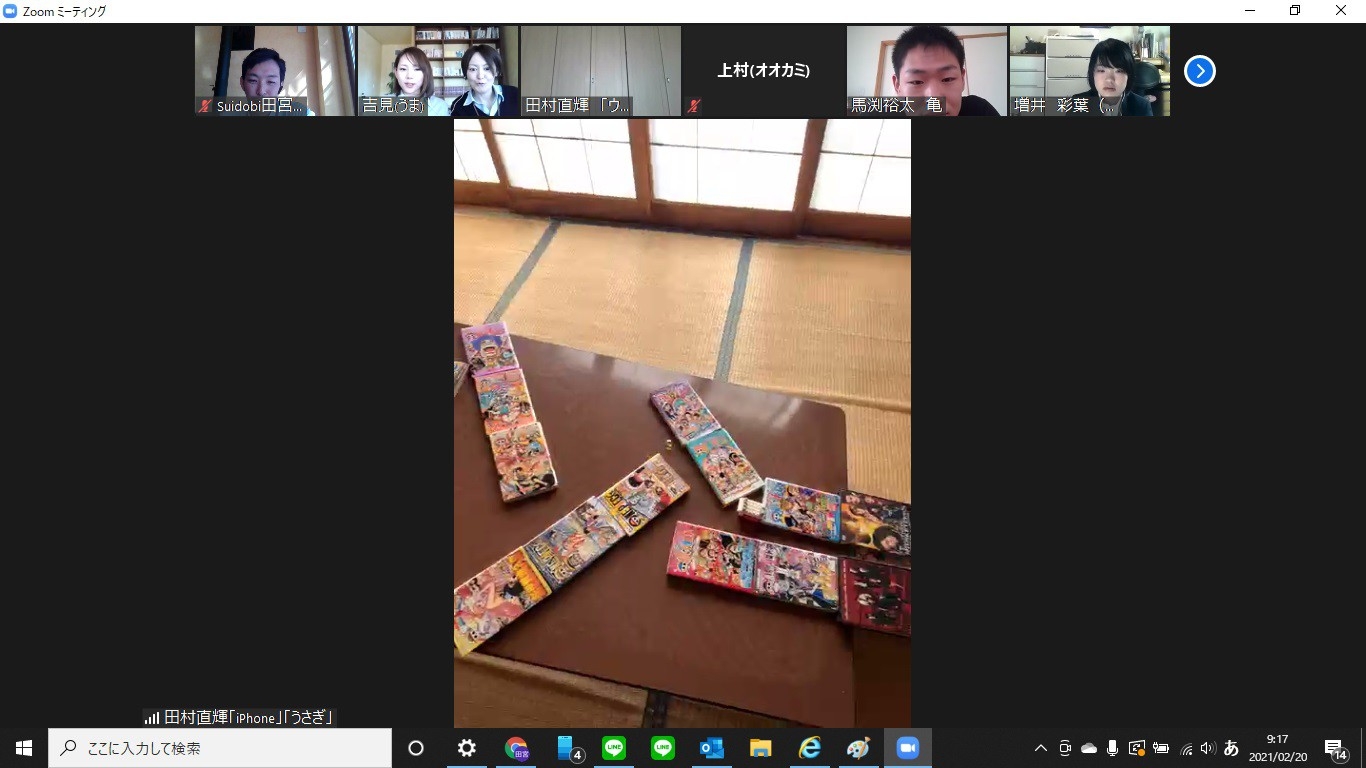
Task: Open Your Phone app with badge 4
Action: pos(568,748)
